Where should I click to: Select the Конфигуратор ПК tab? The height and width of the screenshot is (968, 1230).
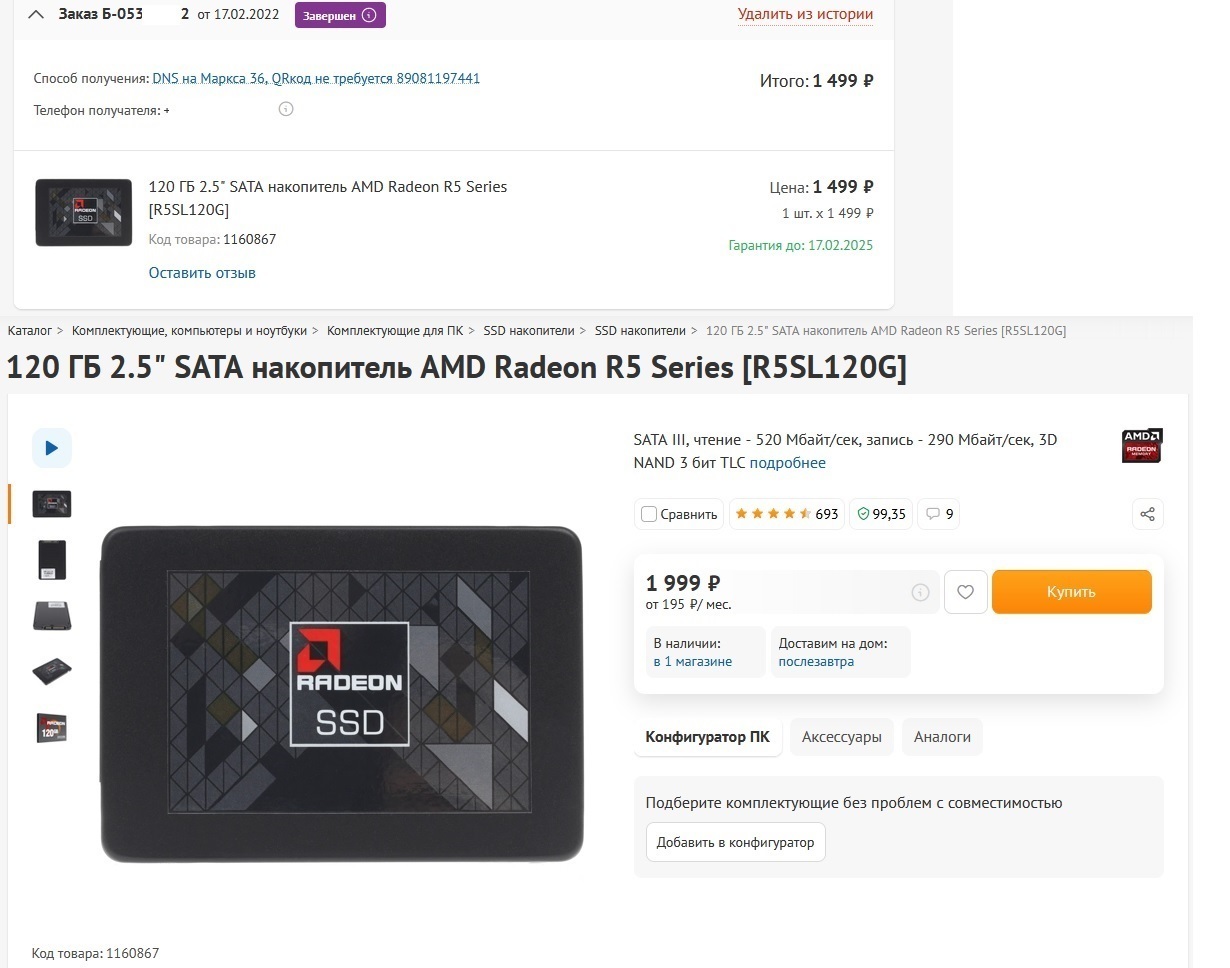(x=707, y=737)
